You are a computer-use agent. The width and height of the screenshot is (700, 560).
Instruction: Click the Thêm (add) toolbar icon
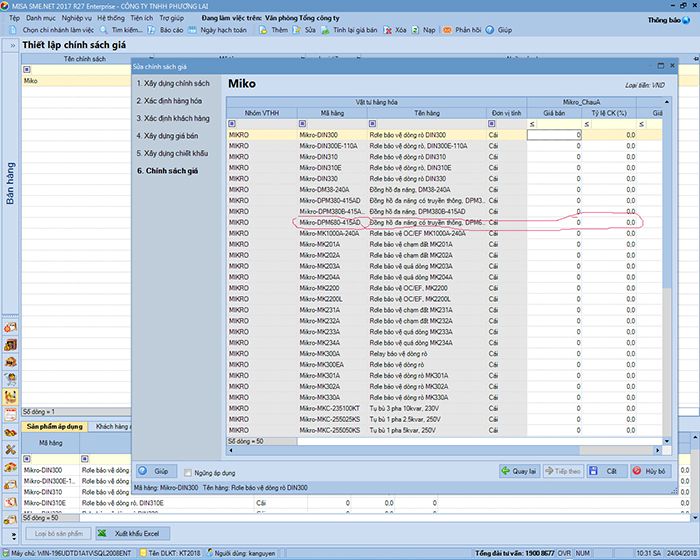[263, 30]
